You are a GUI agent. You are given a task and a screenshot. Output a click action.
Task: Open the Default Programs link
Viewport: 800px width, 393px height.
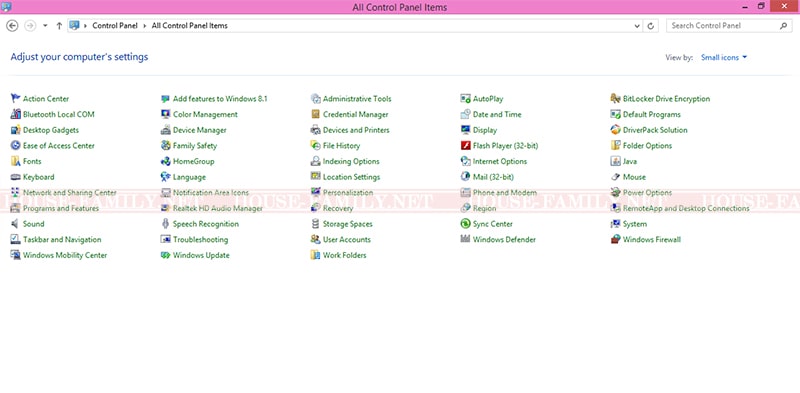coord(652,114)
